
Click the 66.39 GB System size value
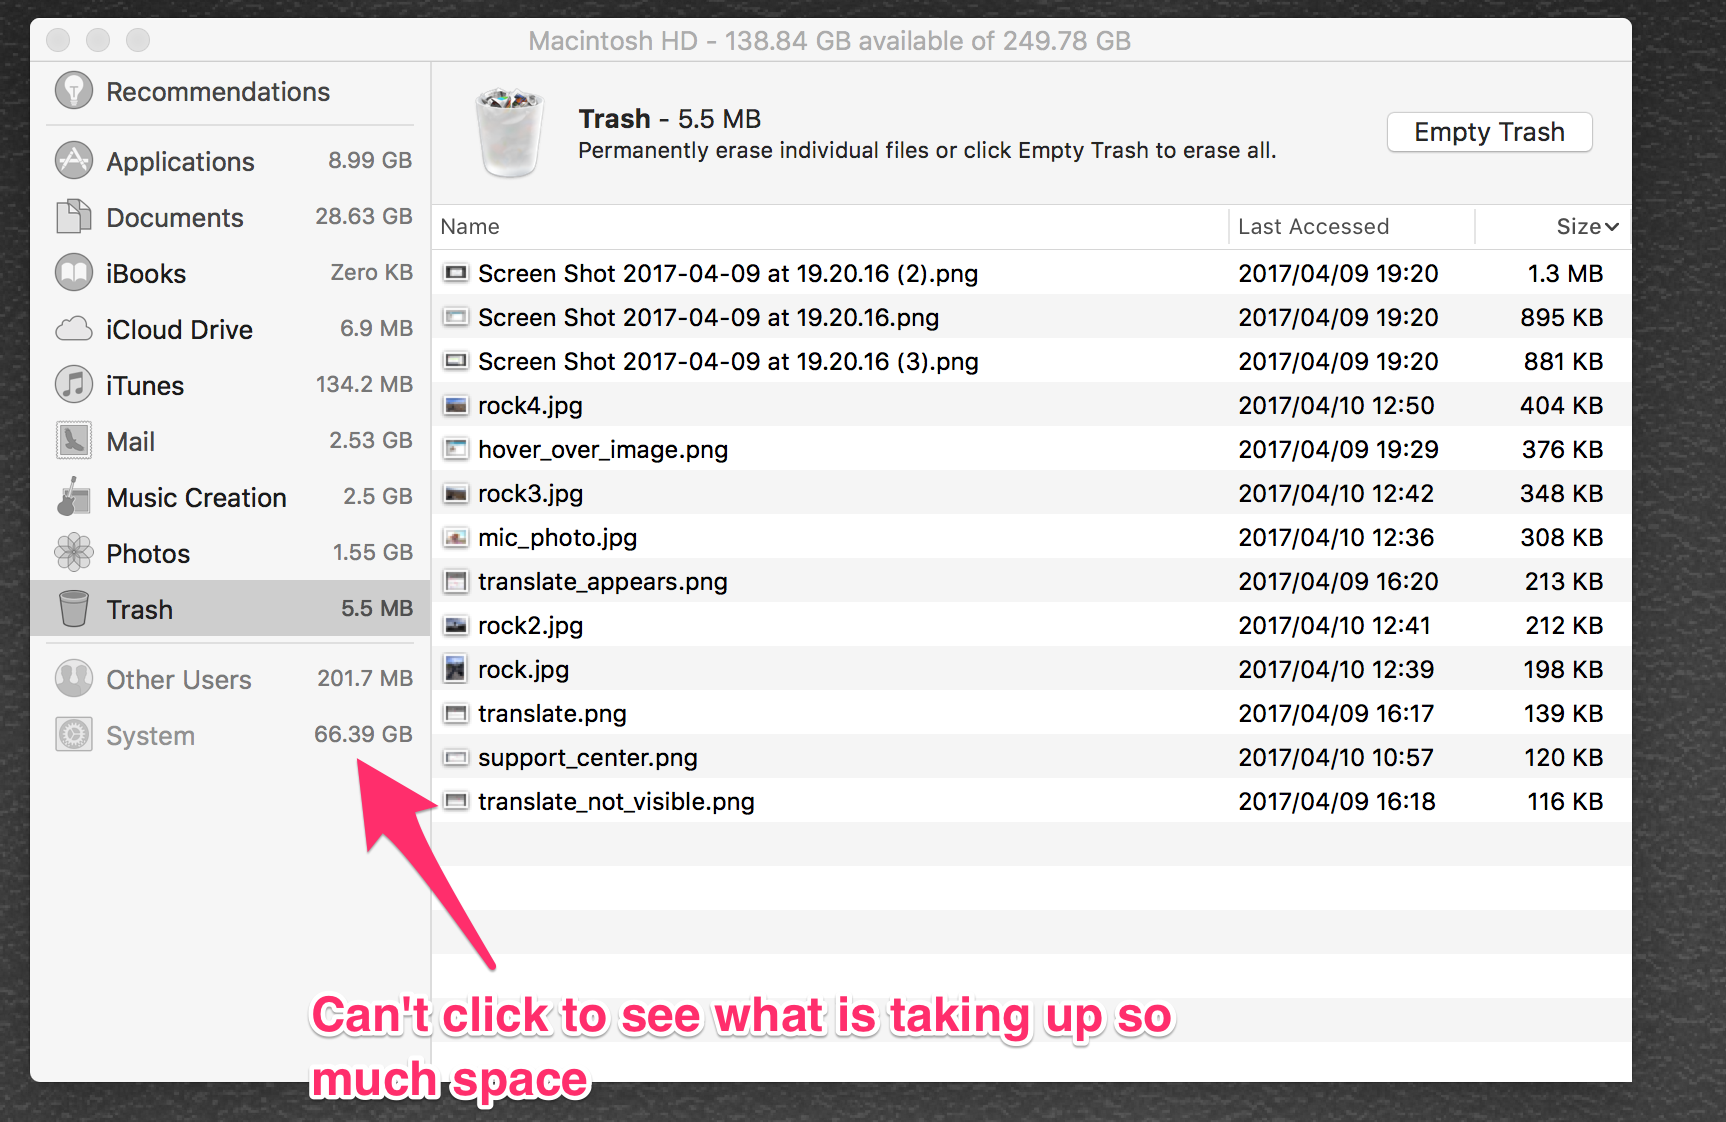[363, 734]
